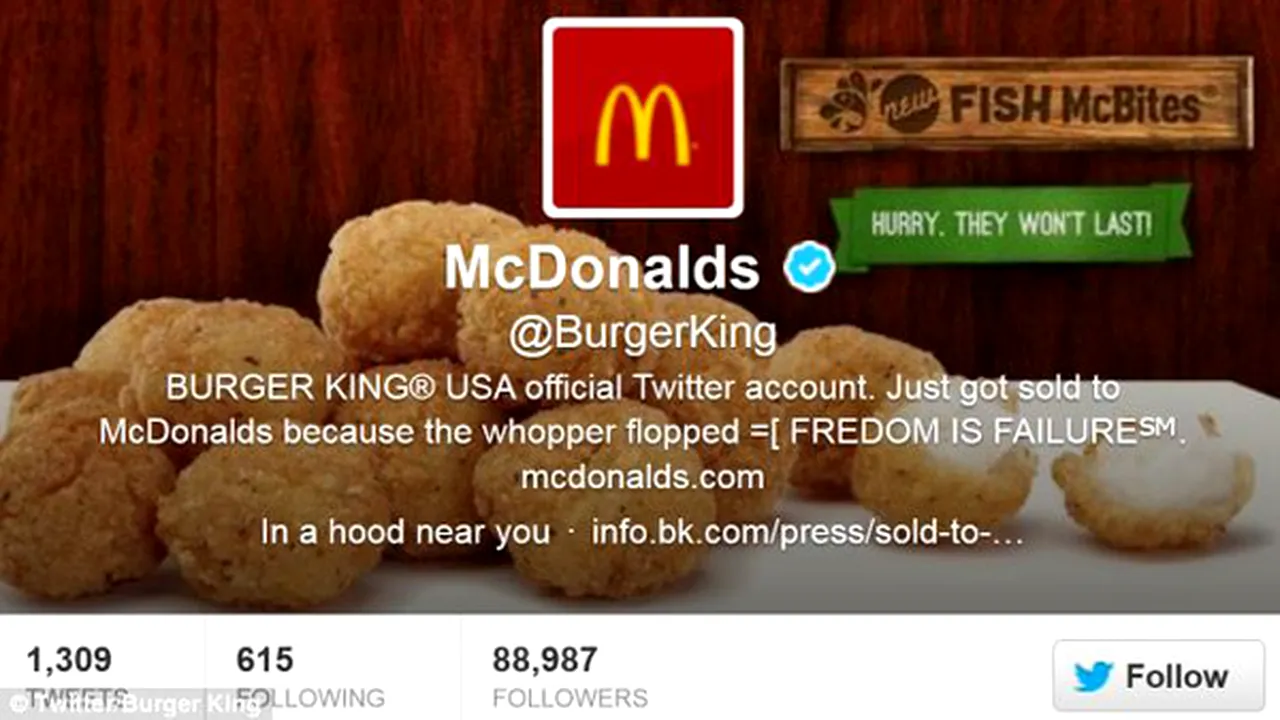This screenshot has height=720, width=1280.
Task: Click the McDonald's golden arches profile picture
Action: point(643,118)
